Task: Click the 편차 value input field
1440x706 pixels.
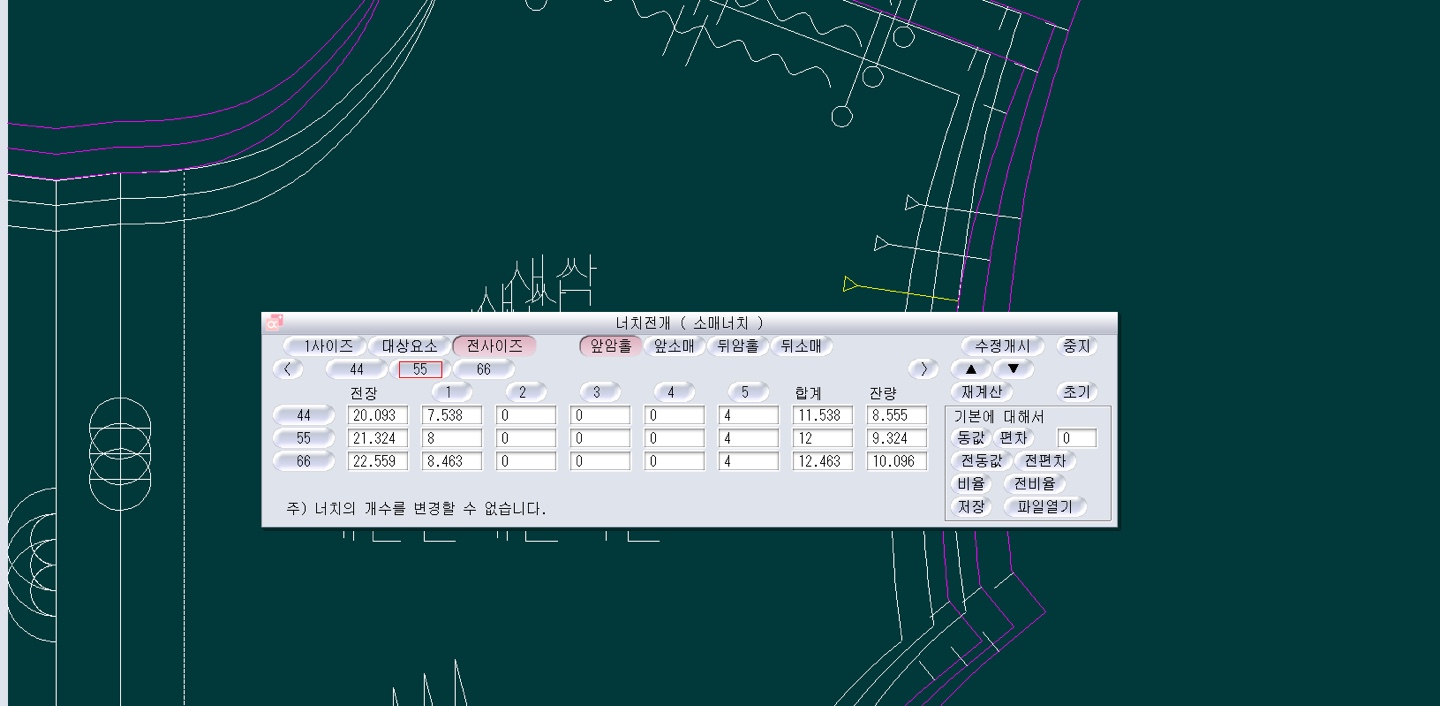Action: coord(1077,438)
